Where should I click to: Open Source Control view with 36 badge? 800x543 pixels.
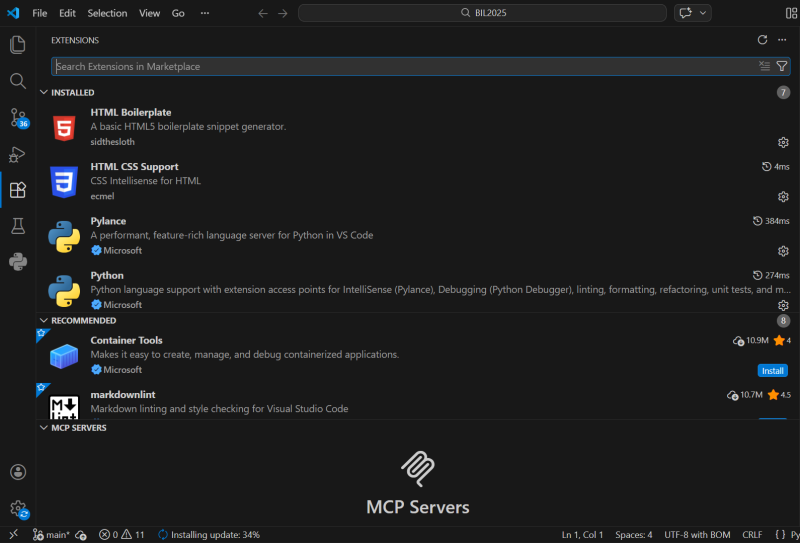(x=18, y=117)
